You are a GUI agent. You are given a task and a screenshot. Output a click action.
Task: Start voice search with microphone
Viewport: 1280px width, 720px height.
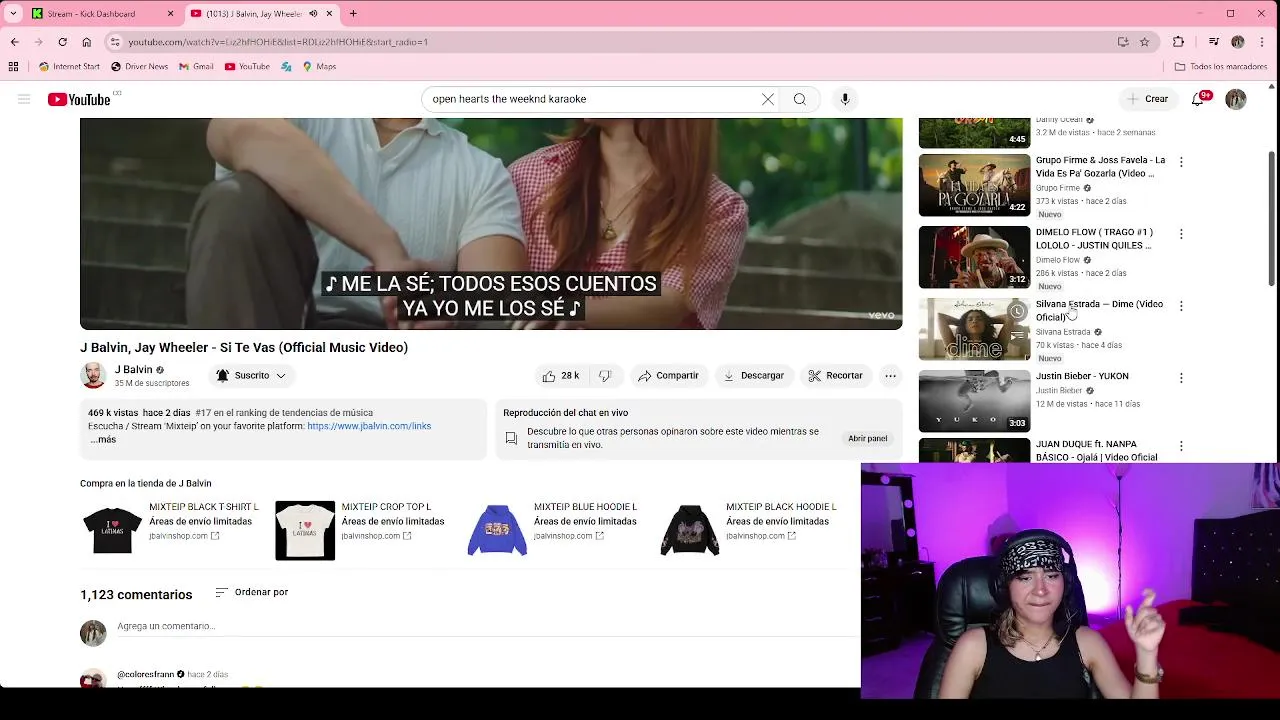(845, 99)
